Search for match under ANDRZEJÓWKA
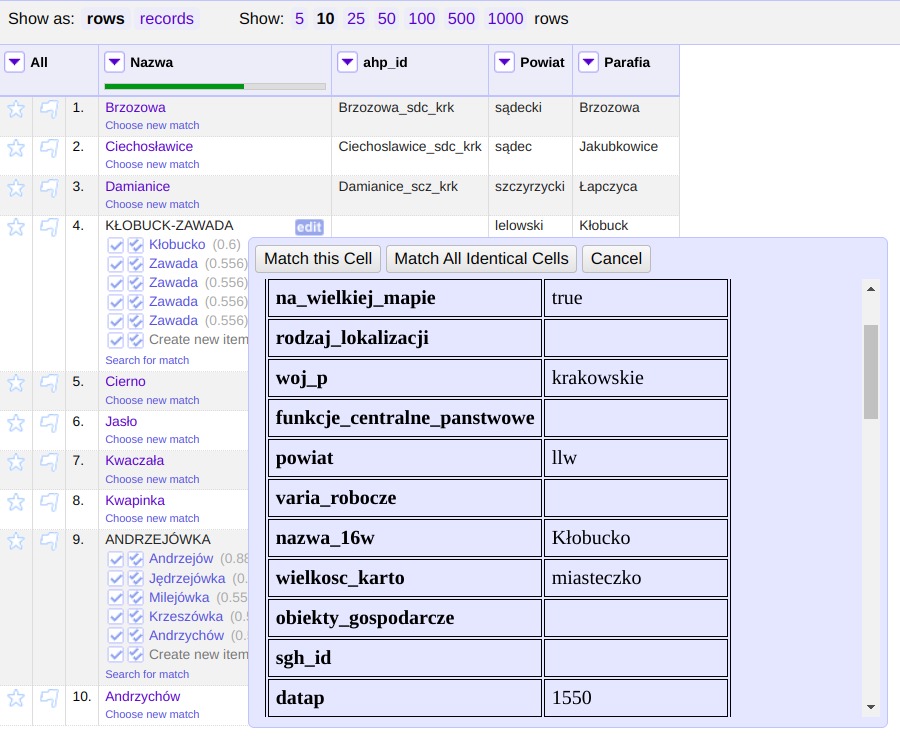The height and width of the screenshot is (746, 900). point(147,674)
